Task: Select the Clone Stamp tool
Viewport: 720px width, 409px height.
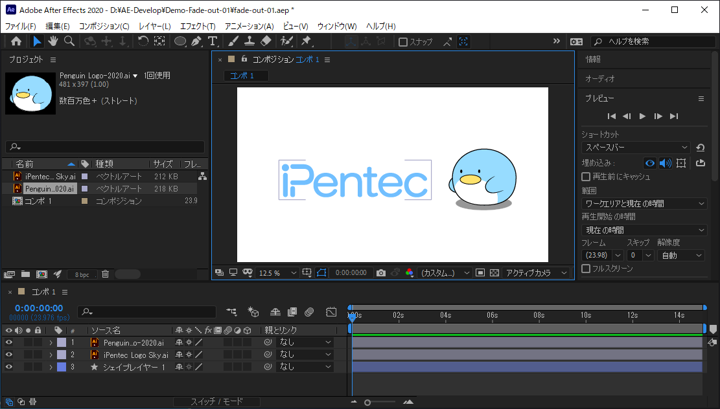Action: 249,41
